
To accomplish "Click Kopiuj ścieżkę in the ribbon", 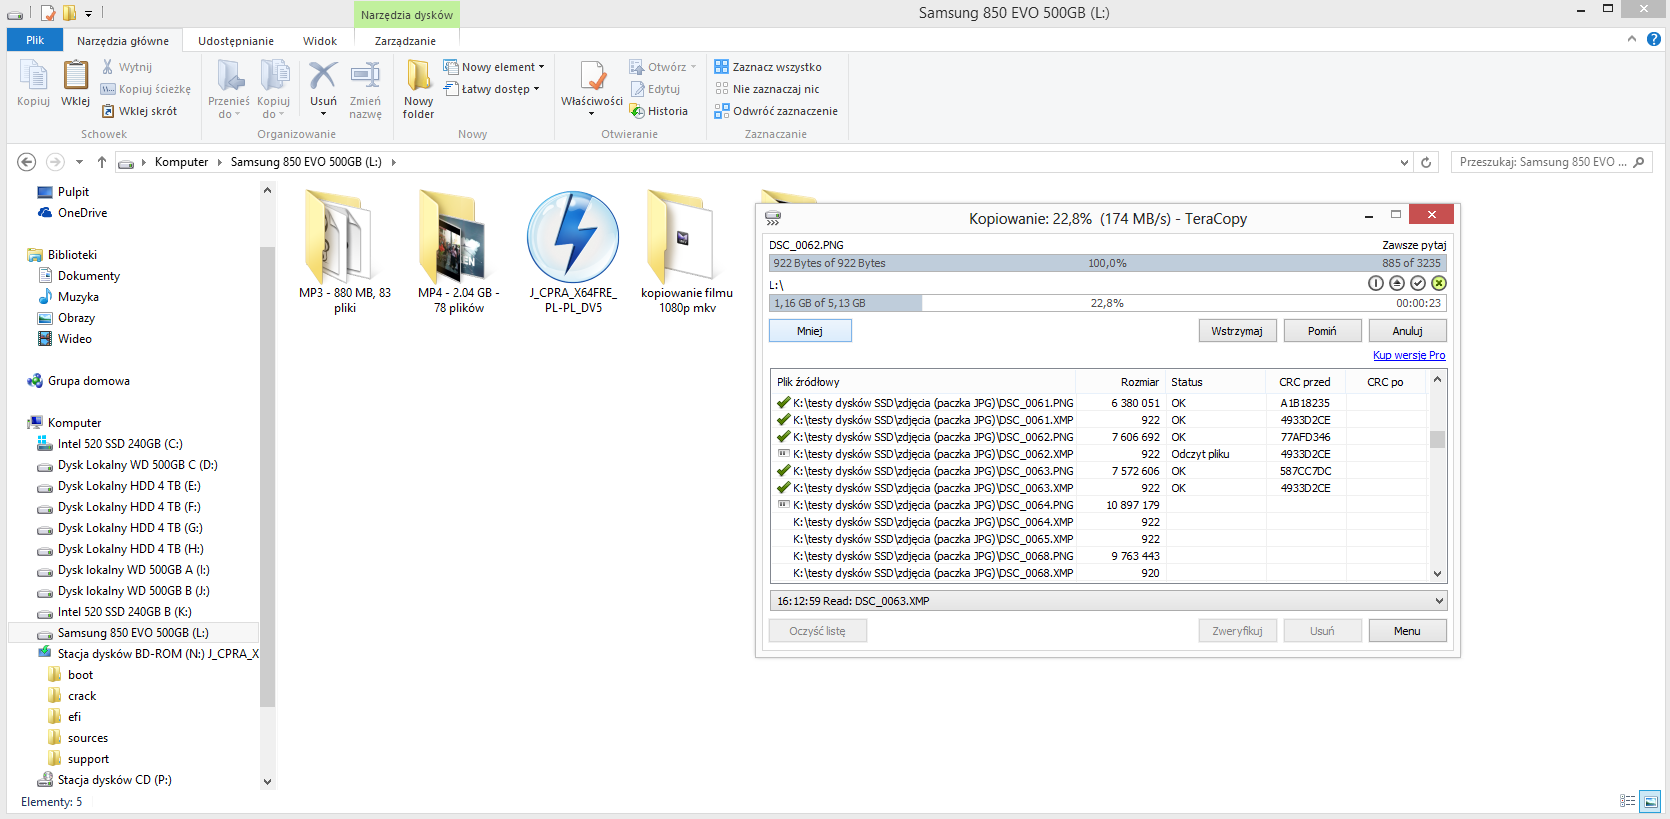I will click(x=145, y=89).
